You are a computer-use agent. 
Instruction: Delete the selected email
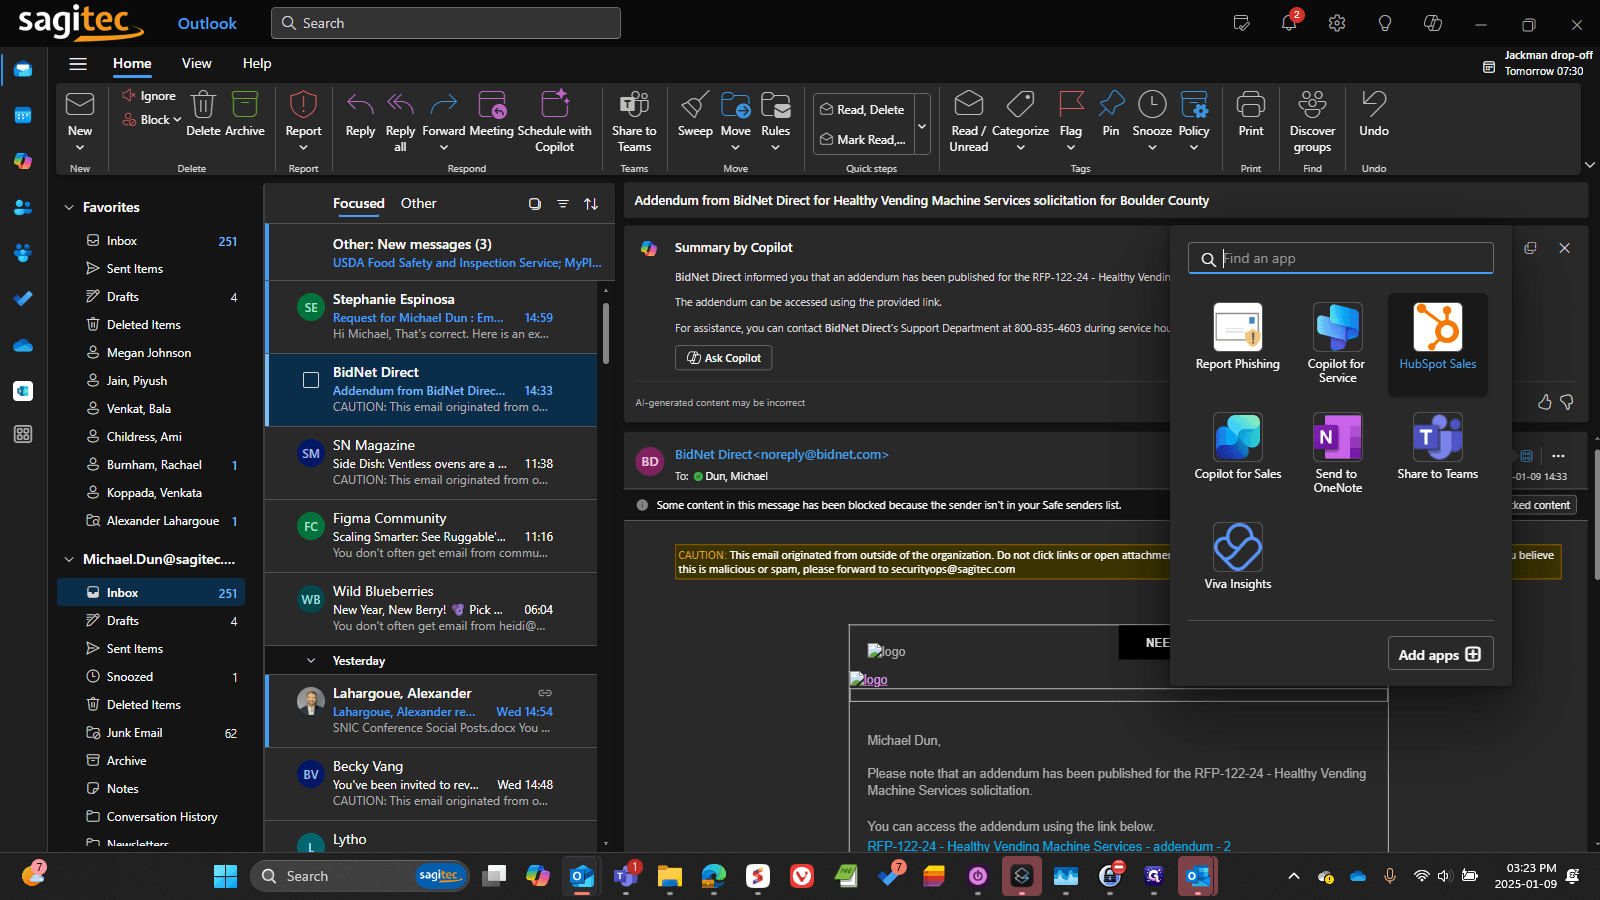coord(203,113)
